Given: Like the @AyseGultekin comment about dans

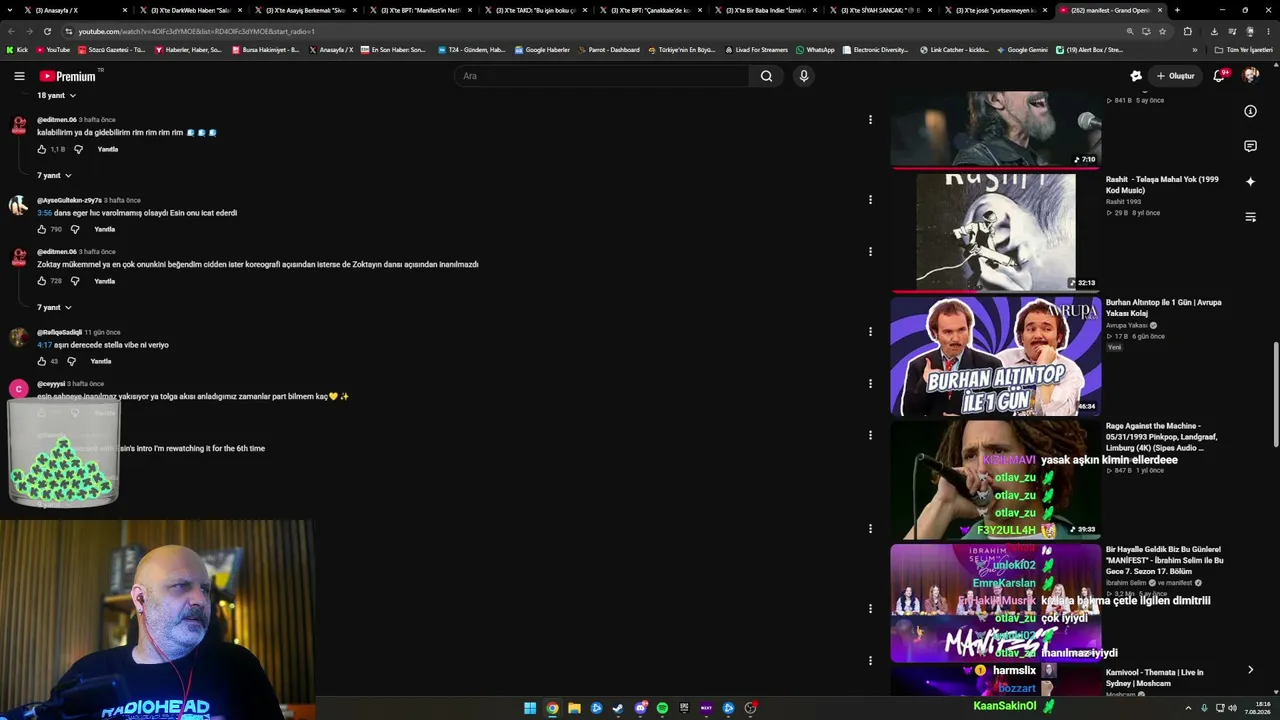Looking at the screenshot, I should click(42, 229).
